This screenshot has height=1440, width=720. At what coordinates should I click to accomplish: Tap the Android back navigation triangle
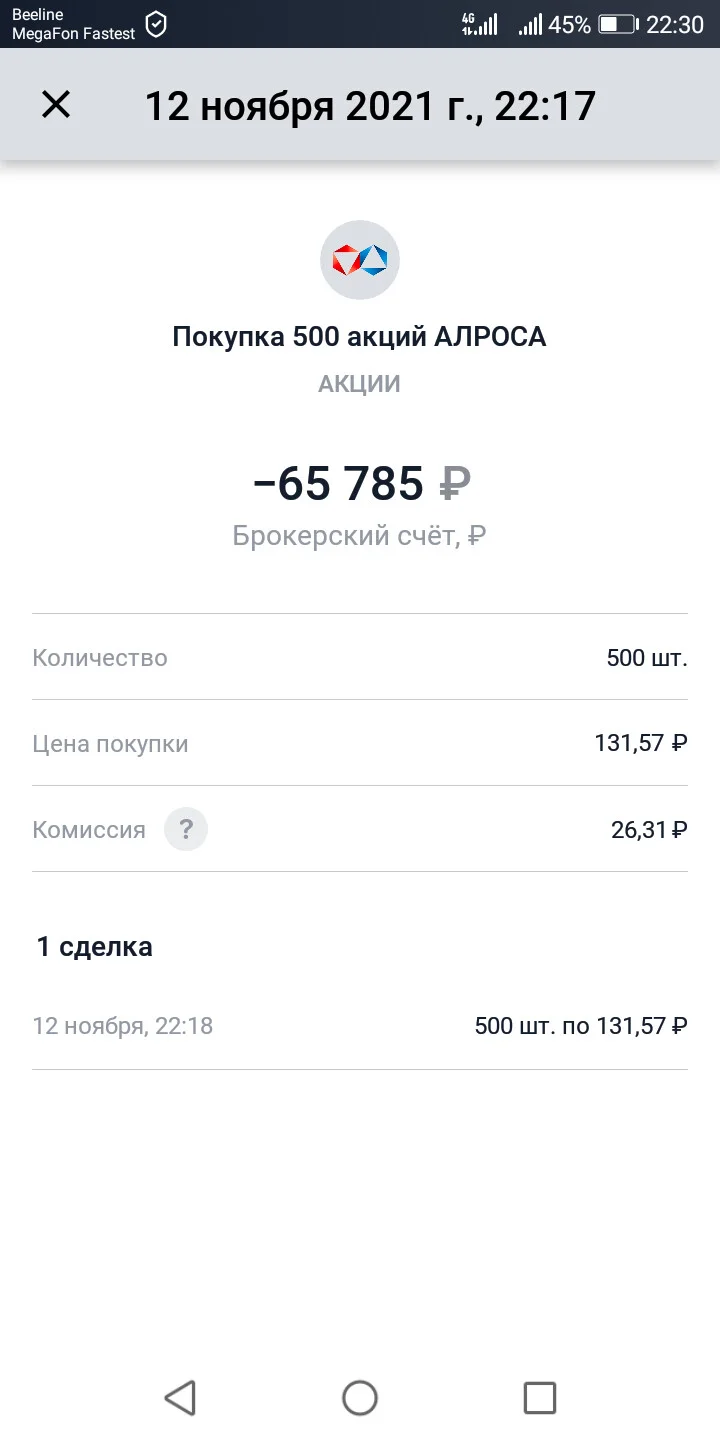[x=180, y=1397]
